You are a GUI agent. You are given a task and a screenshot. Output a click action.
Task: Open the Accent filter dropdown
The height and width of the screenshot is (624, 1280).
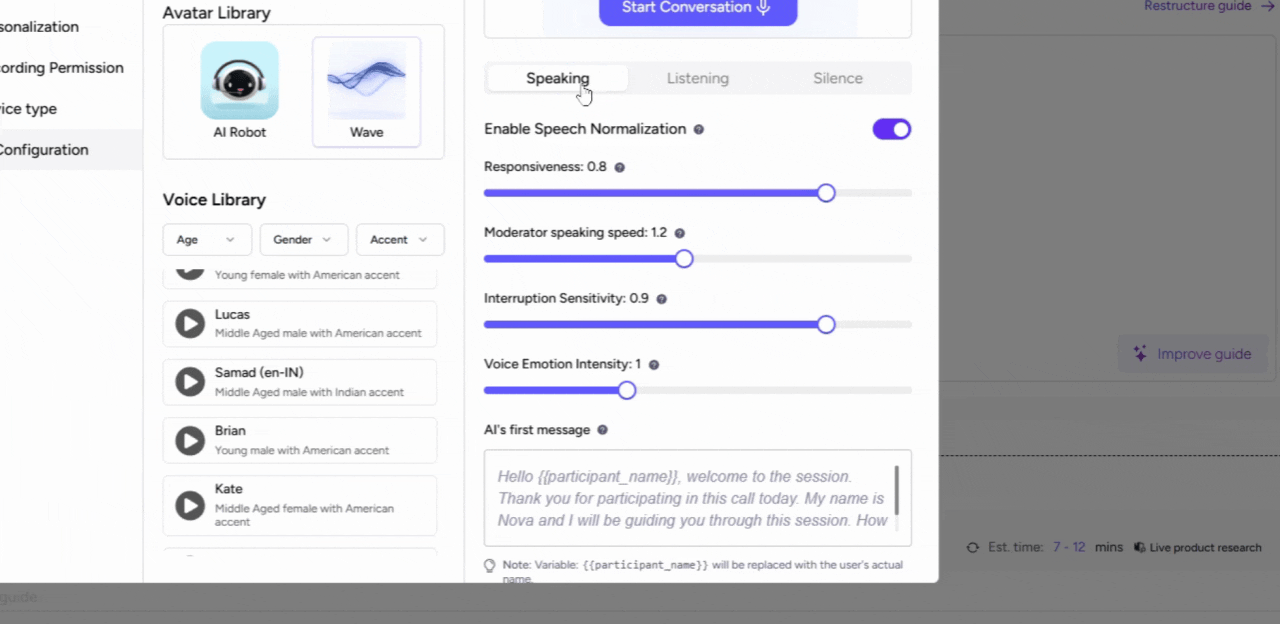[x=400, y=239]
